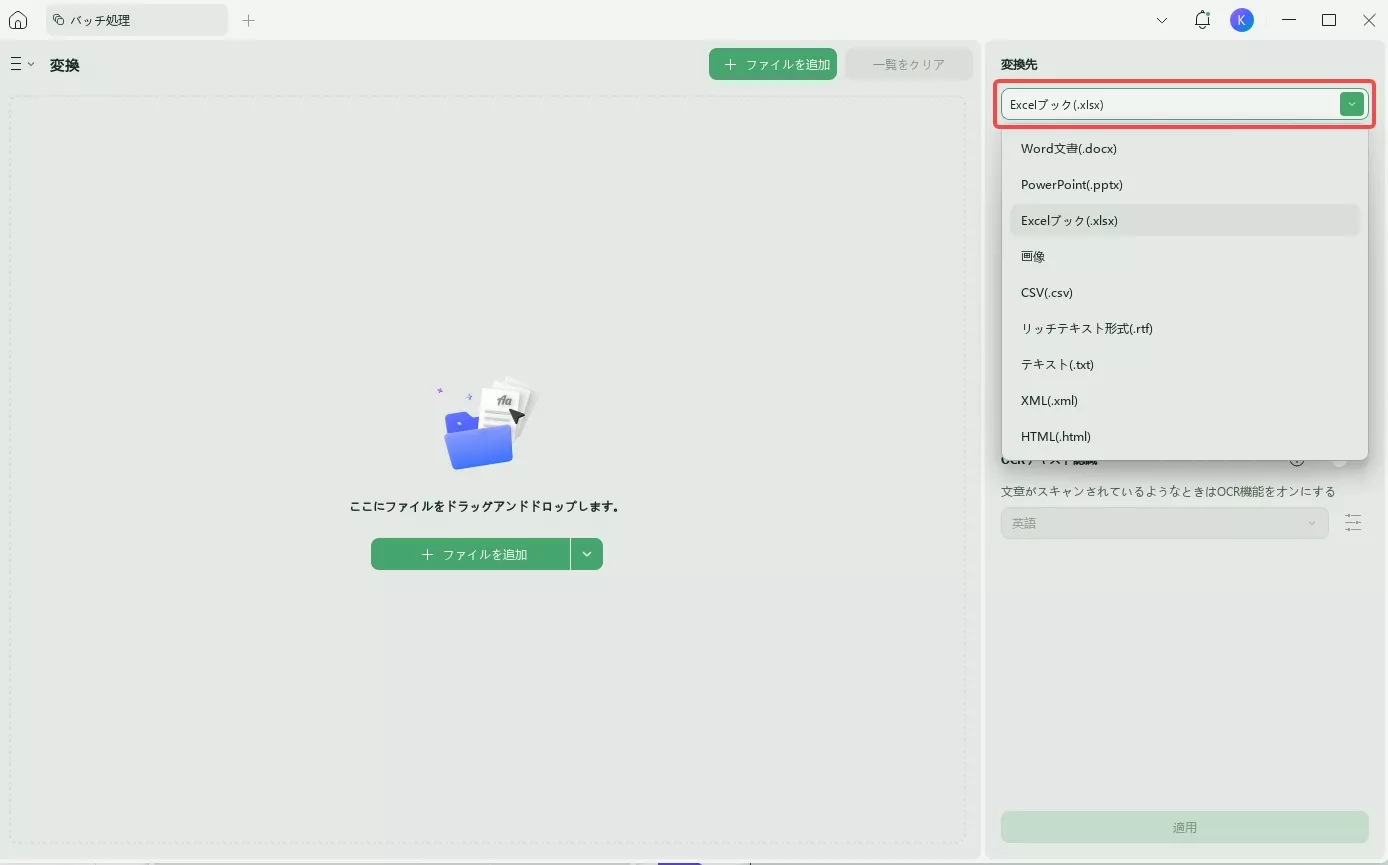Select リッチテキスト形式(.rtf) format
Screen dimensions: 1388x865
point(1185,328)
